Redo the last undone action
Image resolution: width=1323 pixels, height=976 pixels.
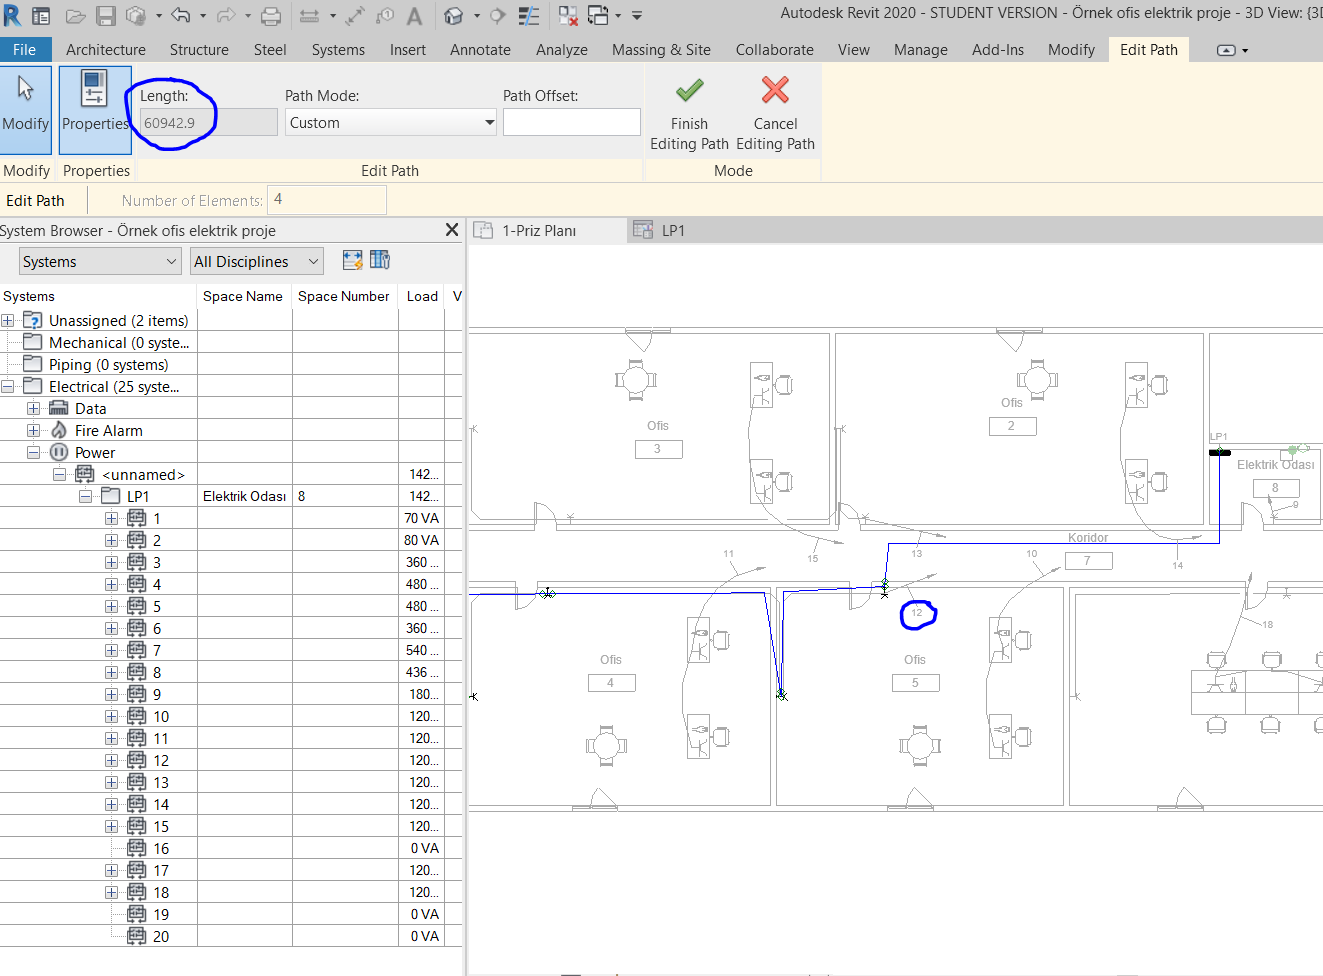pos(226,16)
